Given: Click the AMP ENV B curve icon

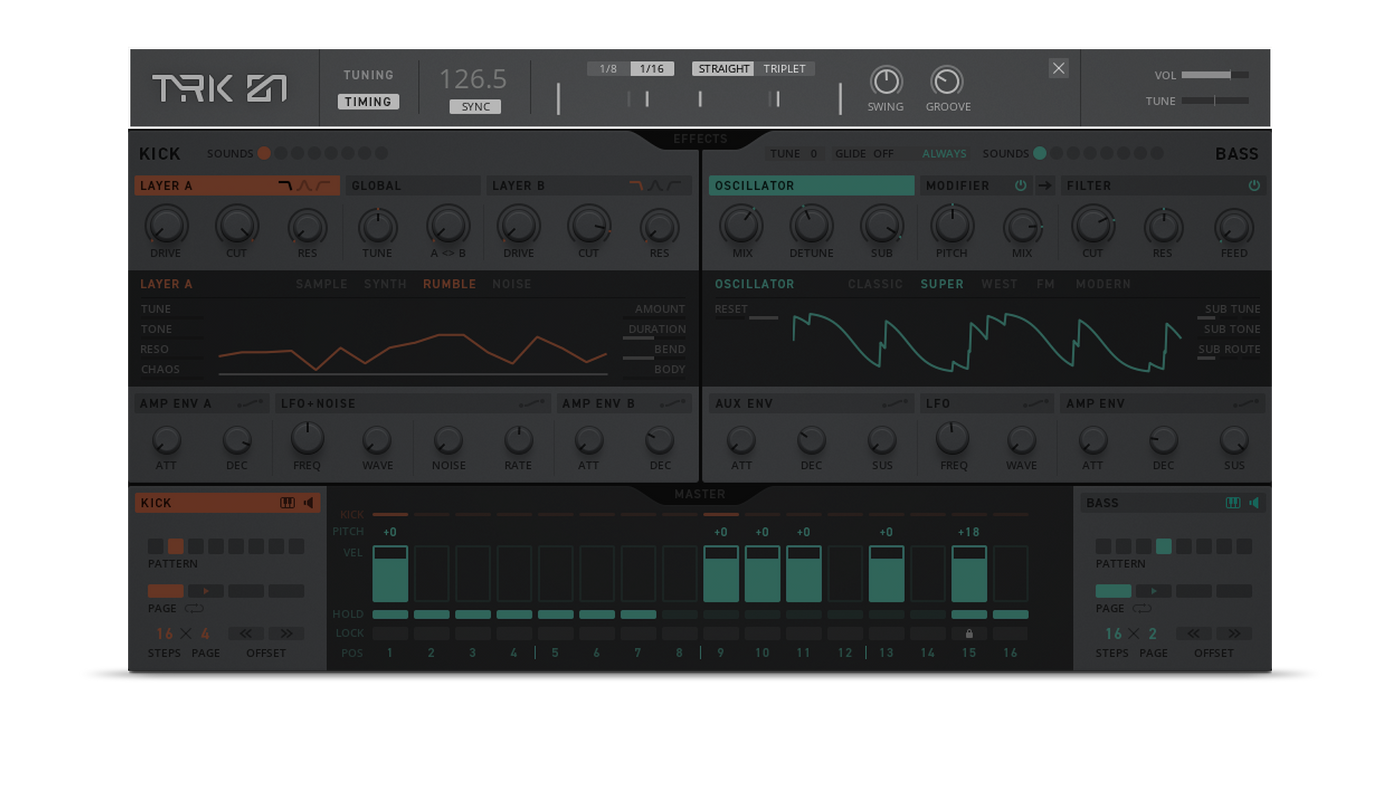Looking at the screenshot, I should pos(673,404).
